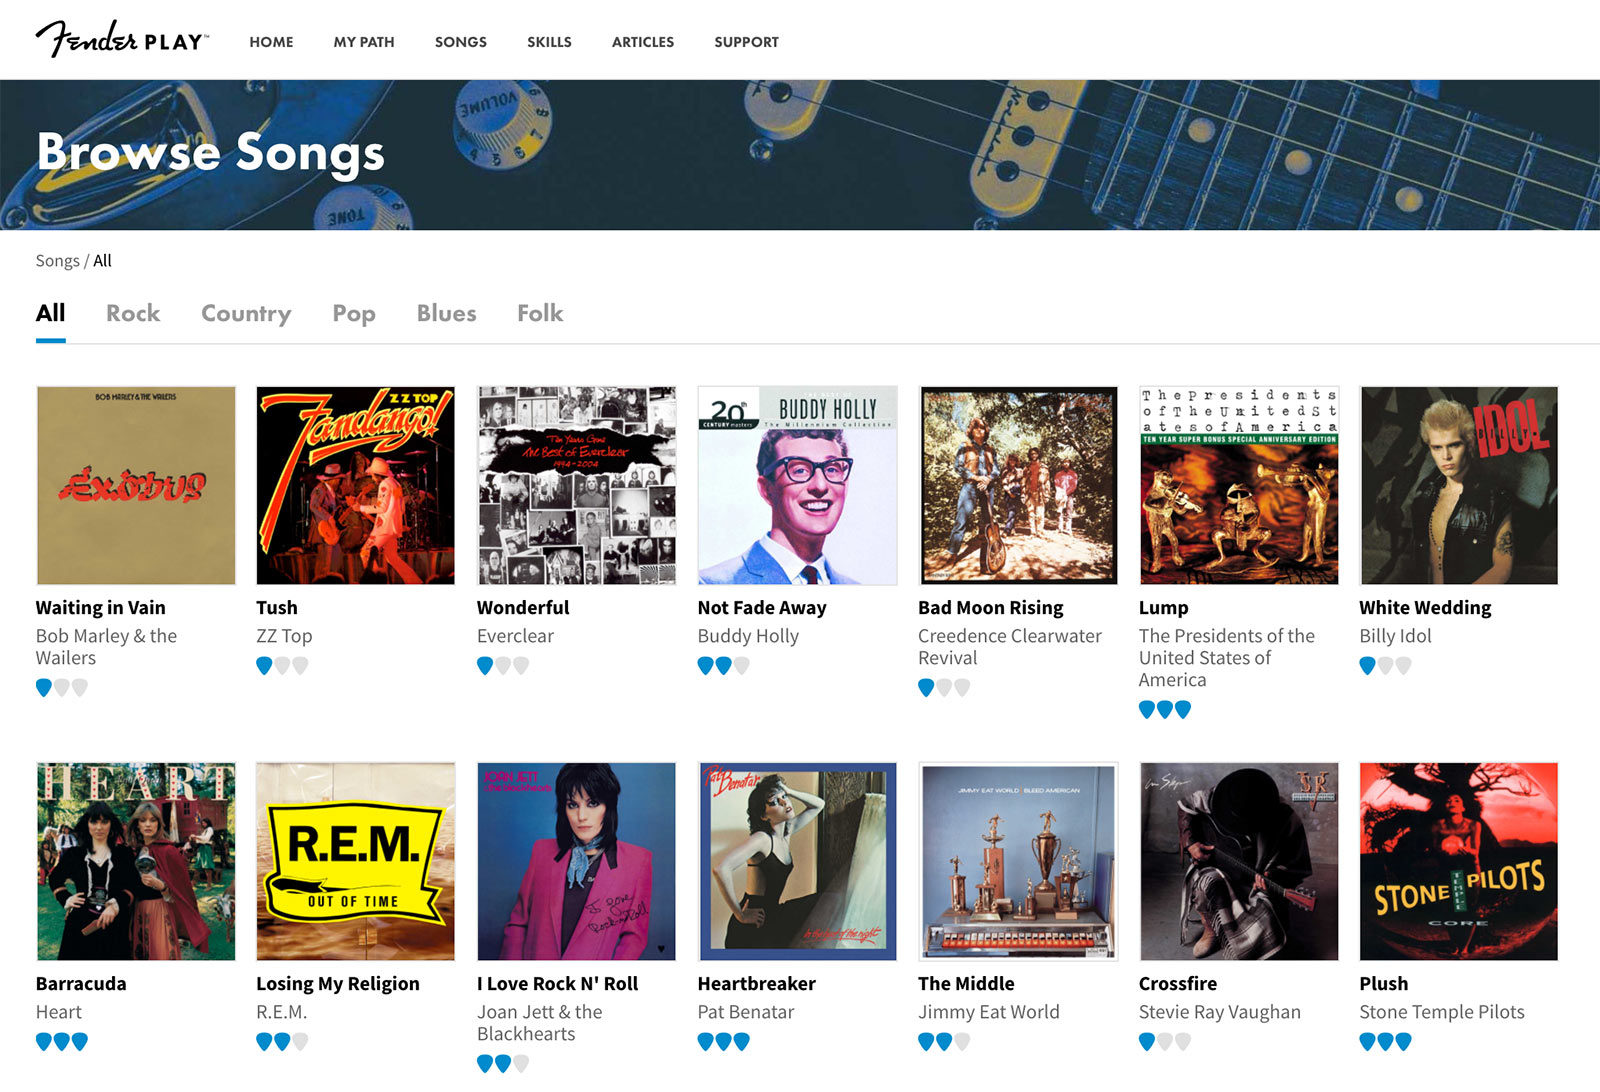This screenshot has height=1092, width=1600.
Task: Select the Country genre tab
Action: coord(246,313)
